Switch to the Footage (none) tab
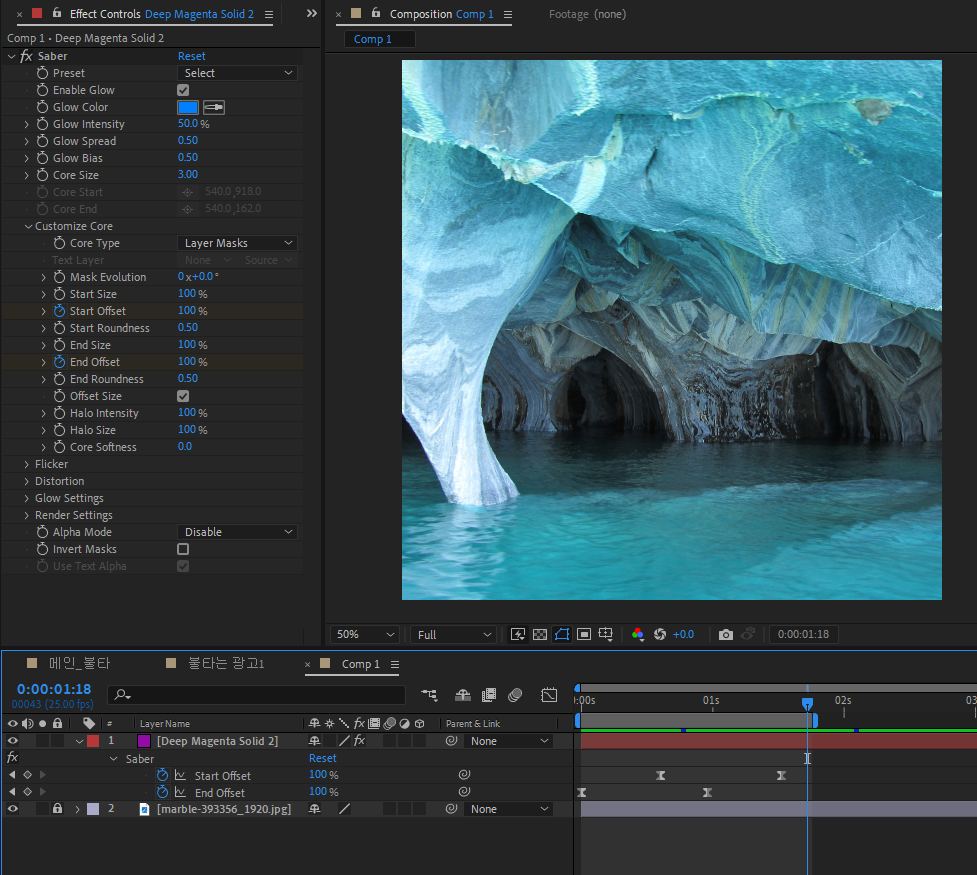Image resolution: width=977 pixels, height=875 pixels. (x=588, y=14)
